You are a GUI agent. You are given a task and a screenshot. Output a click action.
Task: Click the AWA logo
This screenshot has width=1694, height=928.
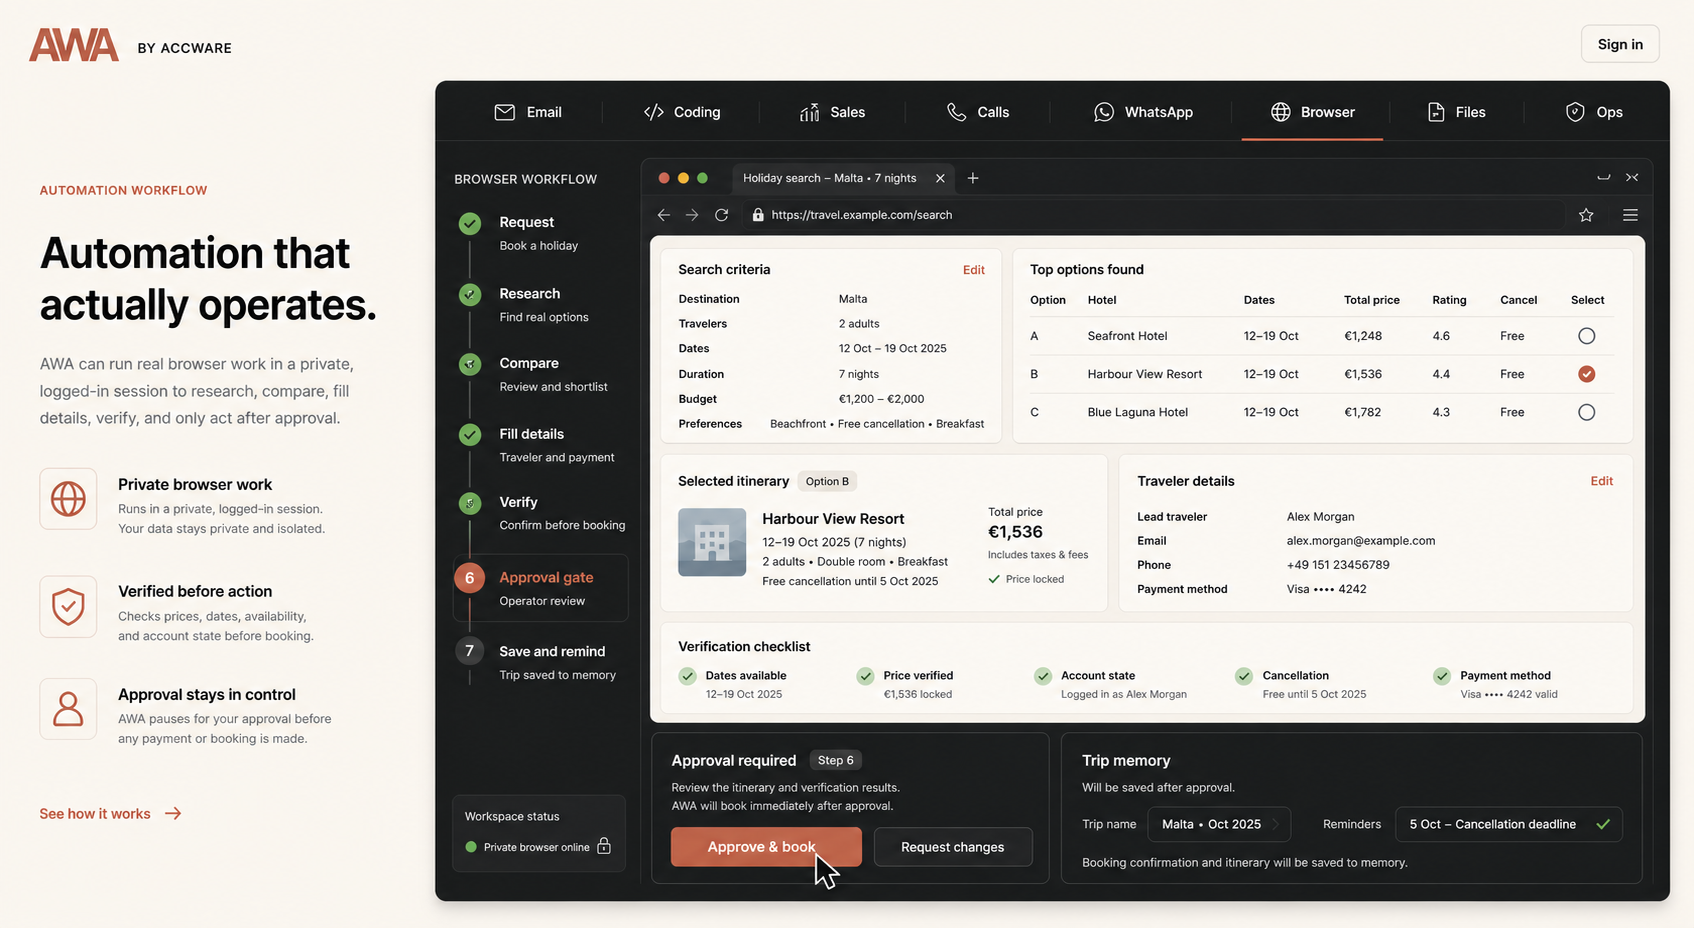(74, 46)
